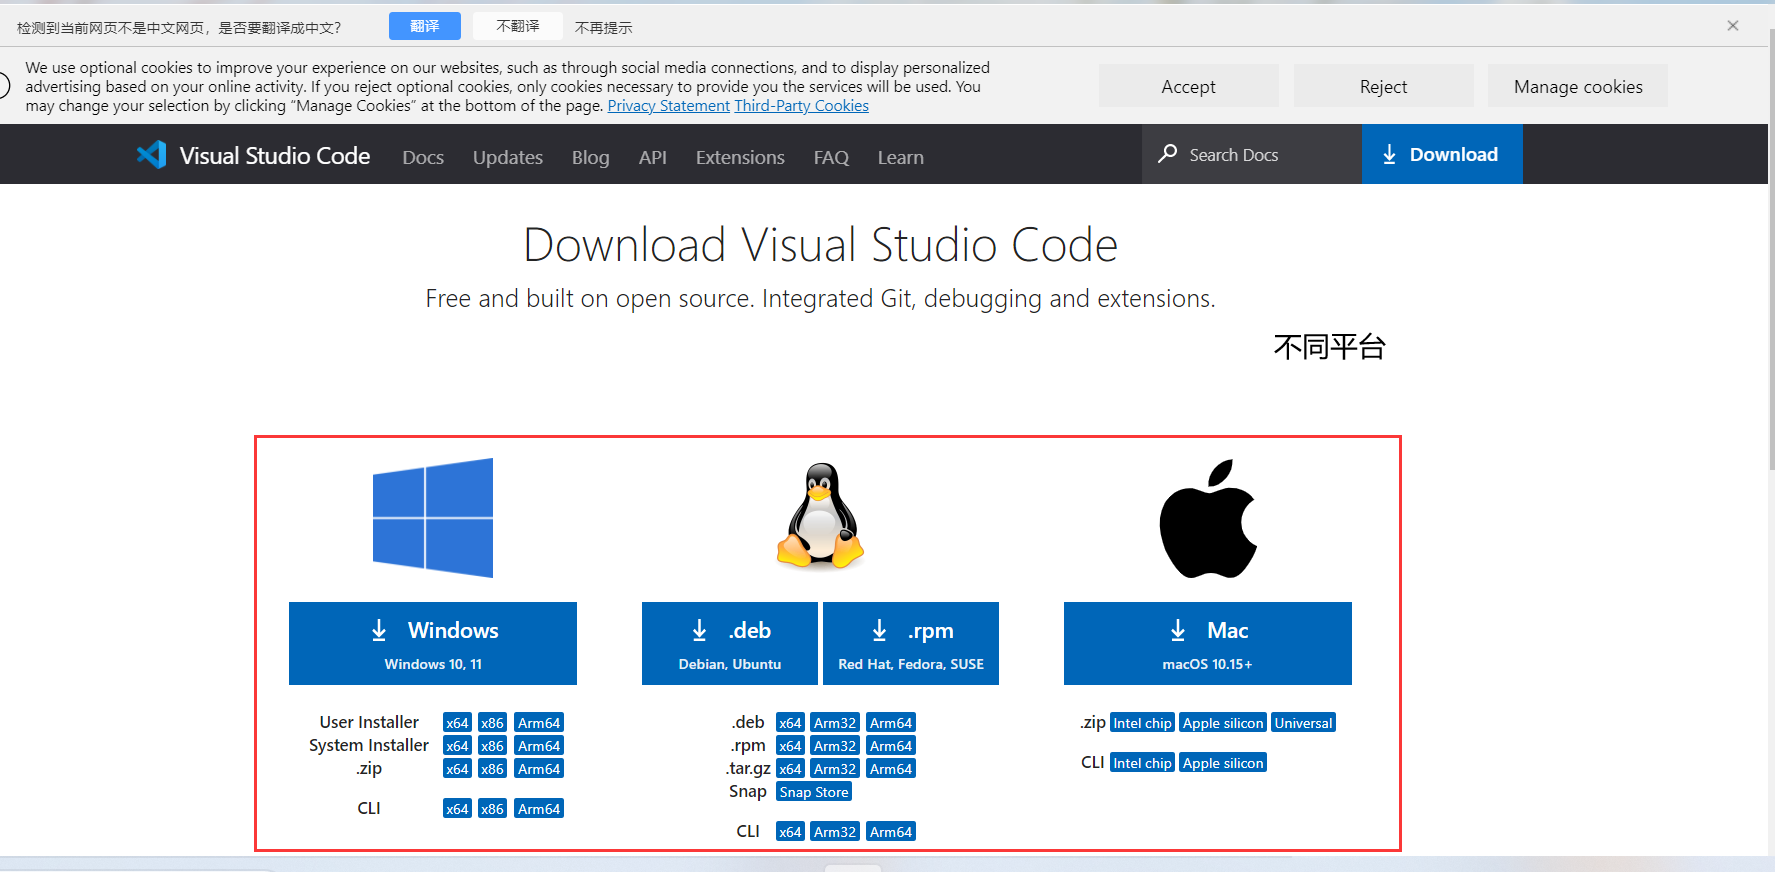Download the .deb Debian, Ubuntu package

tap(730, 643)
